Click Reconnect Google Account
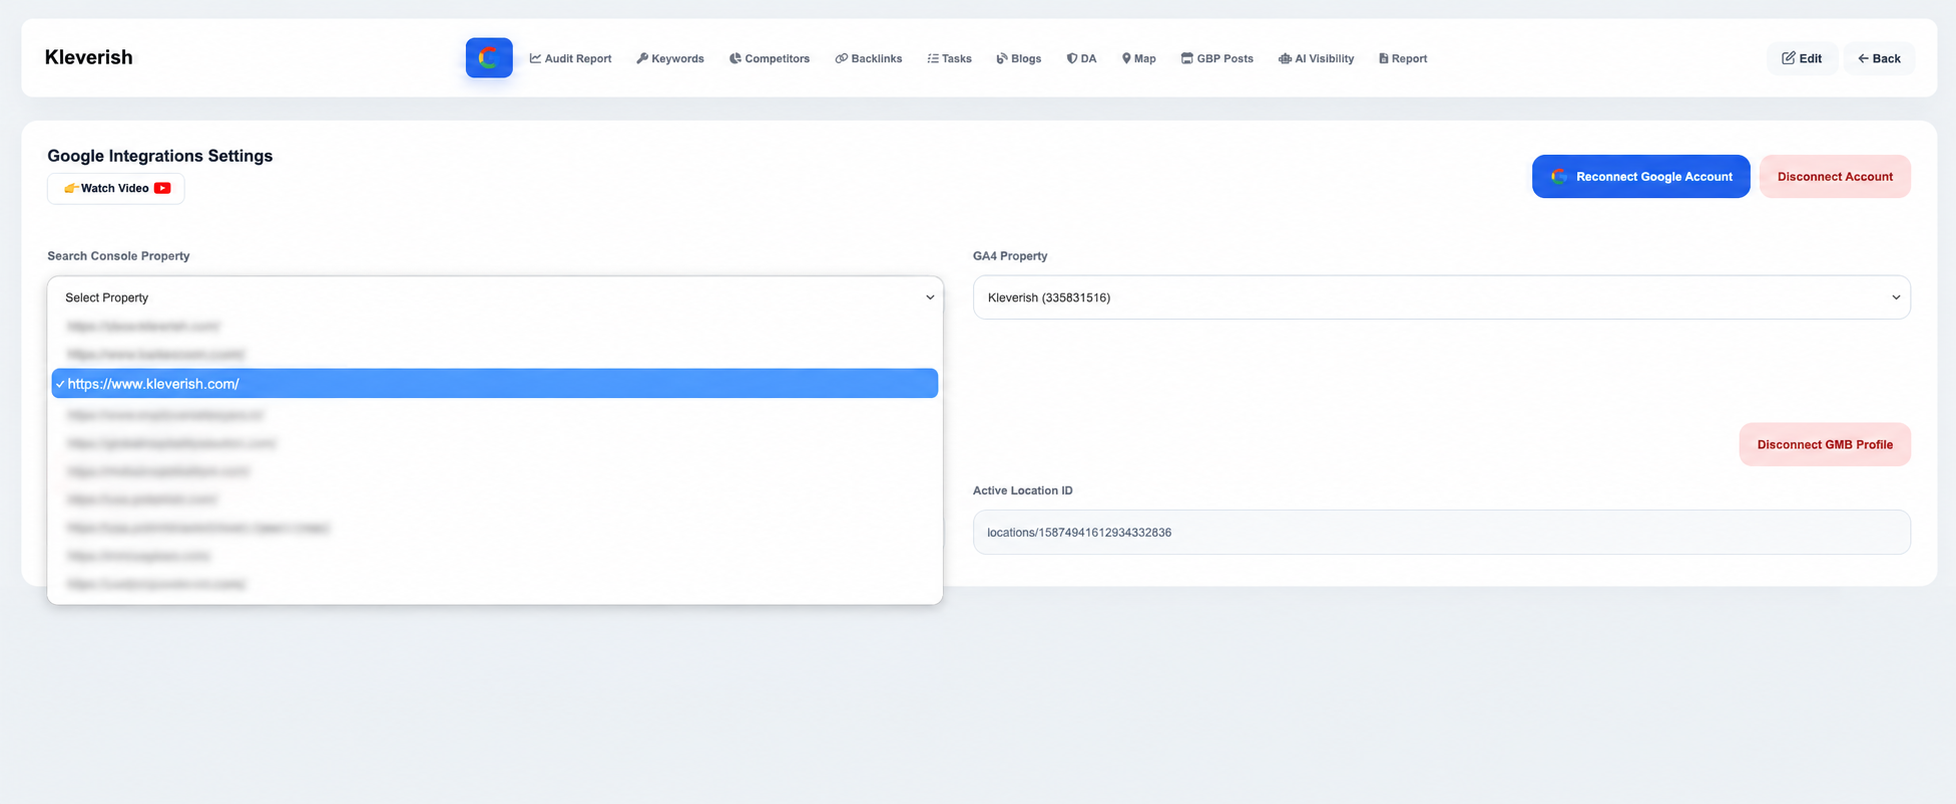Viewport: 1956px width, 804px height. [x=1641, y=177]
